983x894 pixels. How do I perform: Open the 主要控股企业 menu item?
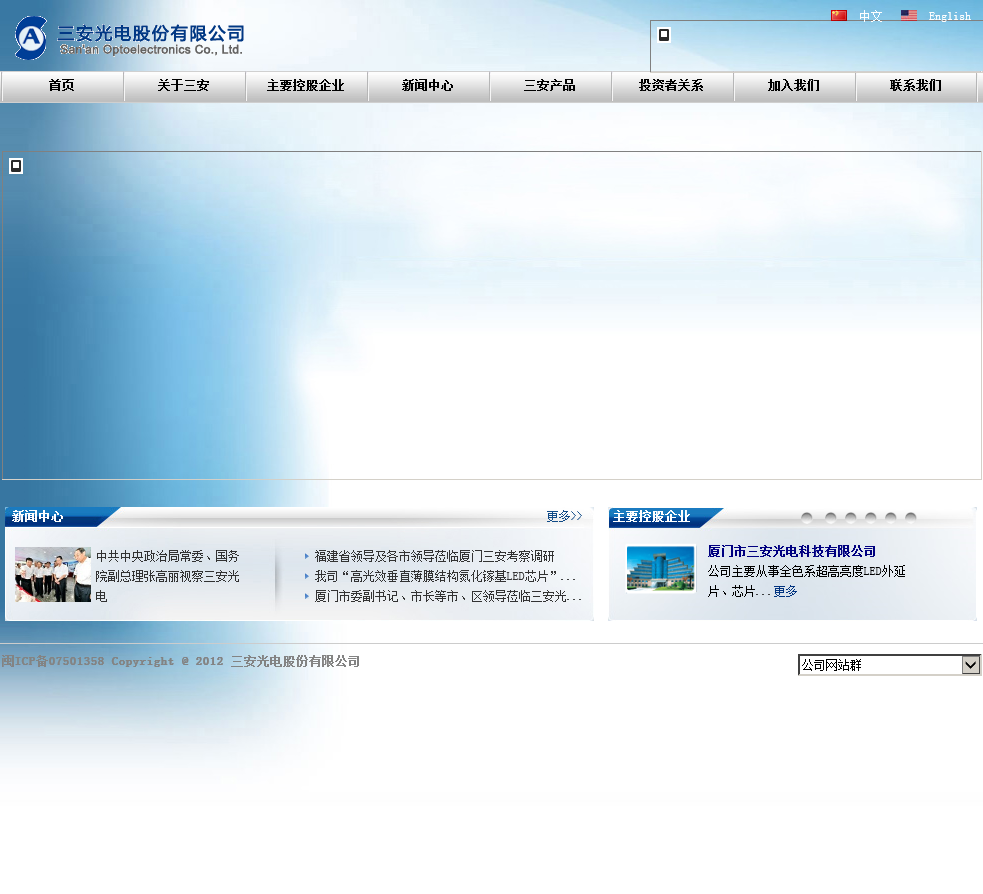click(x=306, y=86)
